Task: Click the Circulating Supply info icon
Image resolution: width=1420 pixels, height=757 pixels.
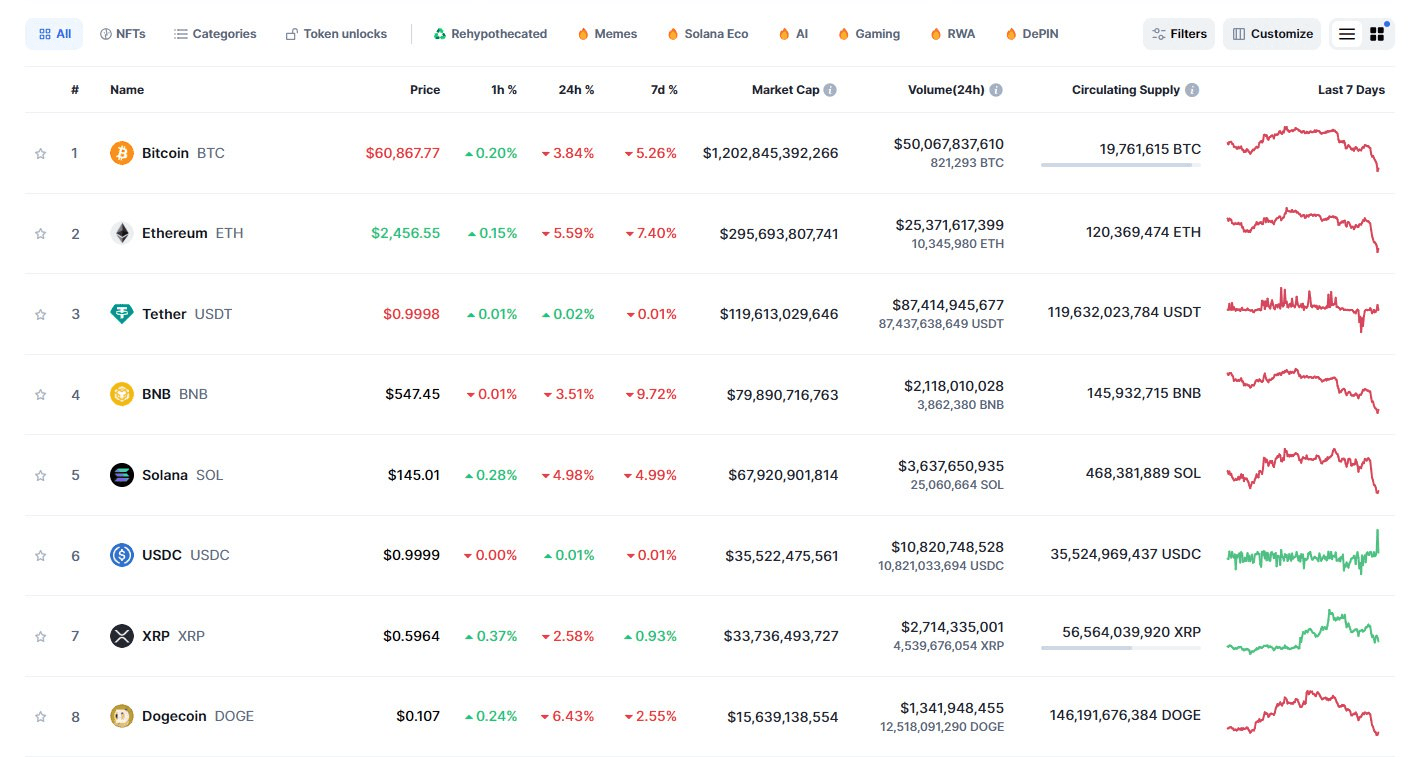Action: pyautogui.click(x=1191, y=90)
